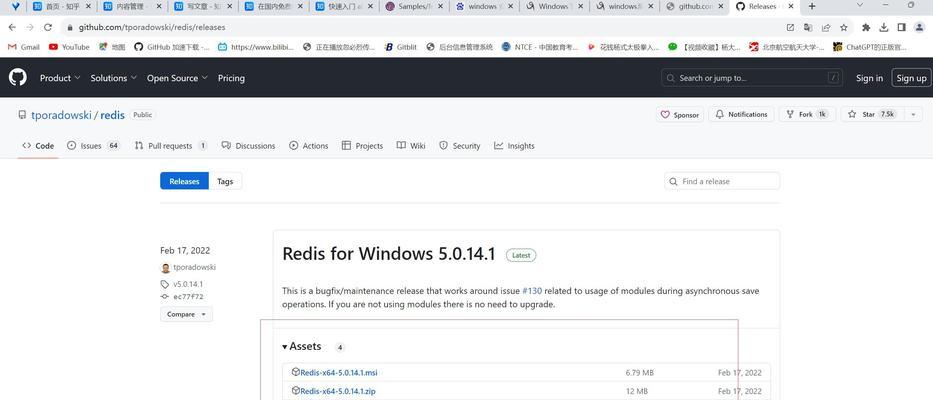Click Sign in link

coord(869,78)
